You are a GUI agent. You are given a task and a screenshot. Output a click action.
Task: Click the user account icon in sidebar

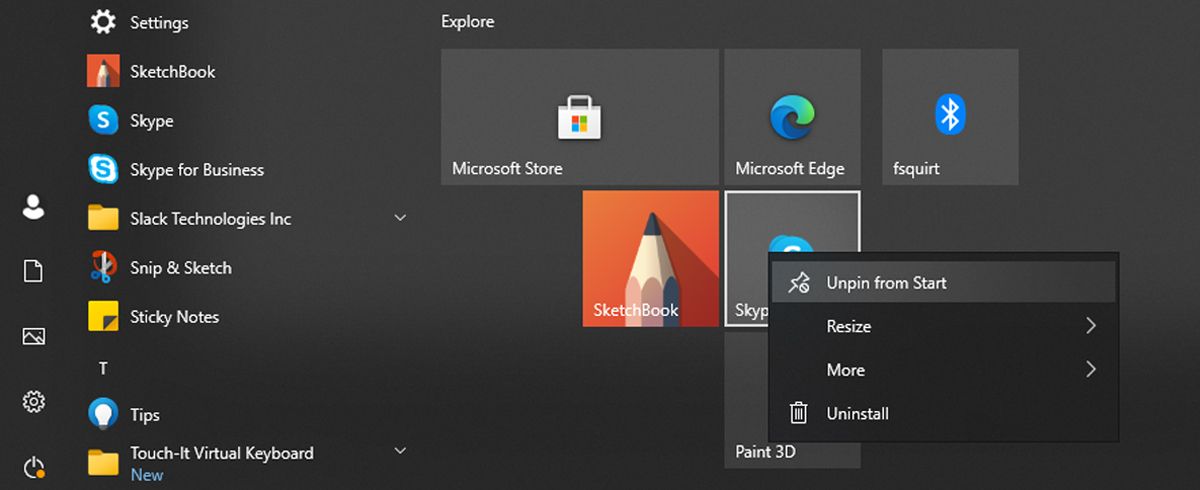[x=33, y=207]
